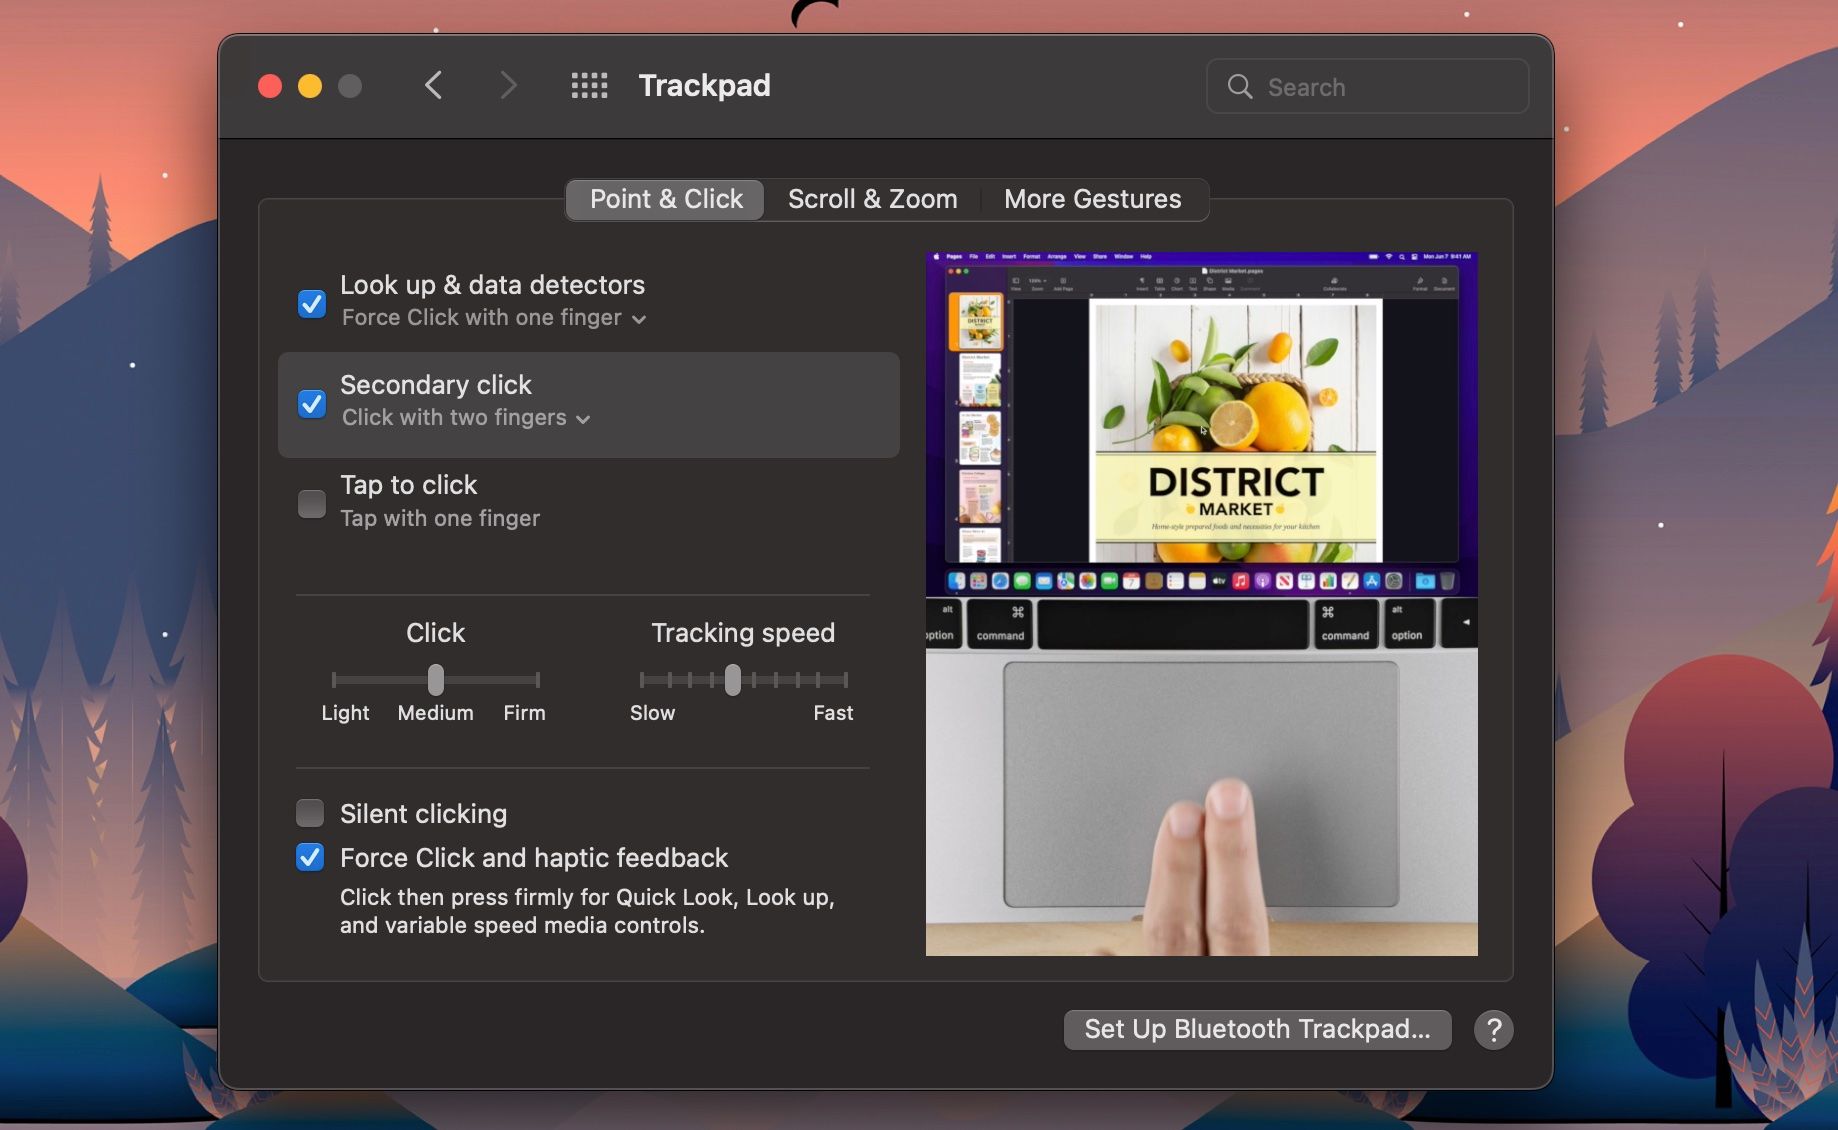Open the More Gestures tab
Screen dimensions: 1838x1130
click(1092, 199)
